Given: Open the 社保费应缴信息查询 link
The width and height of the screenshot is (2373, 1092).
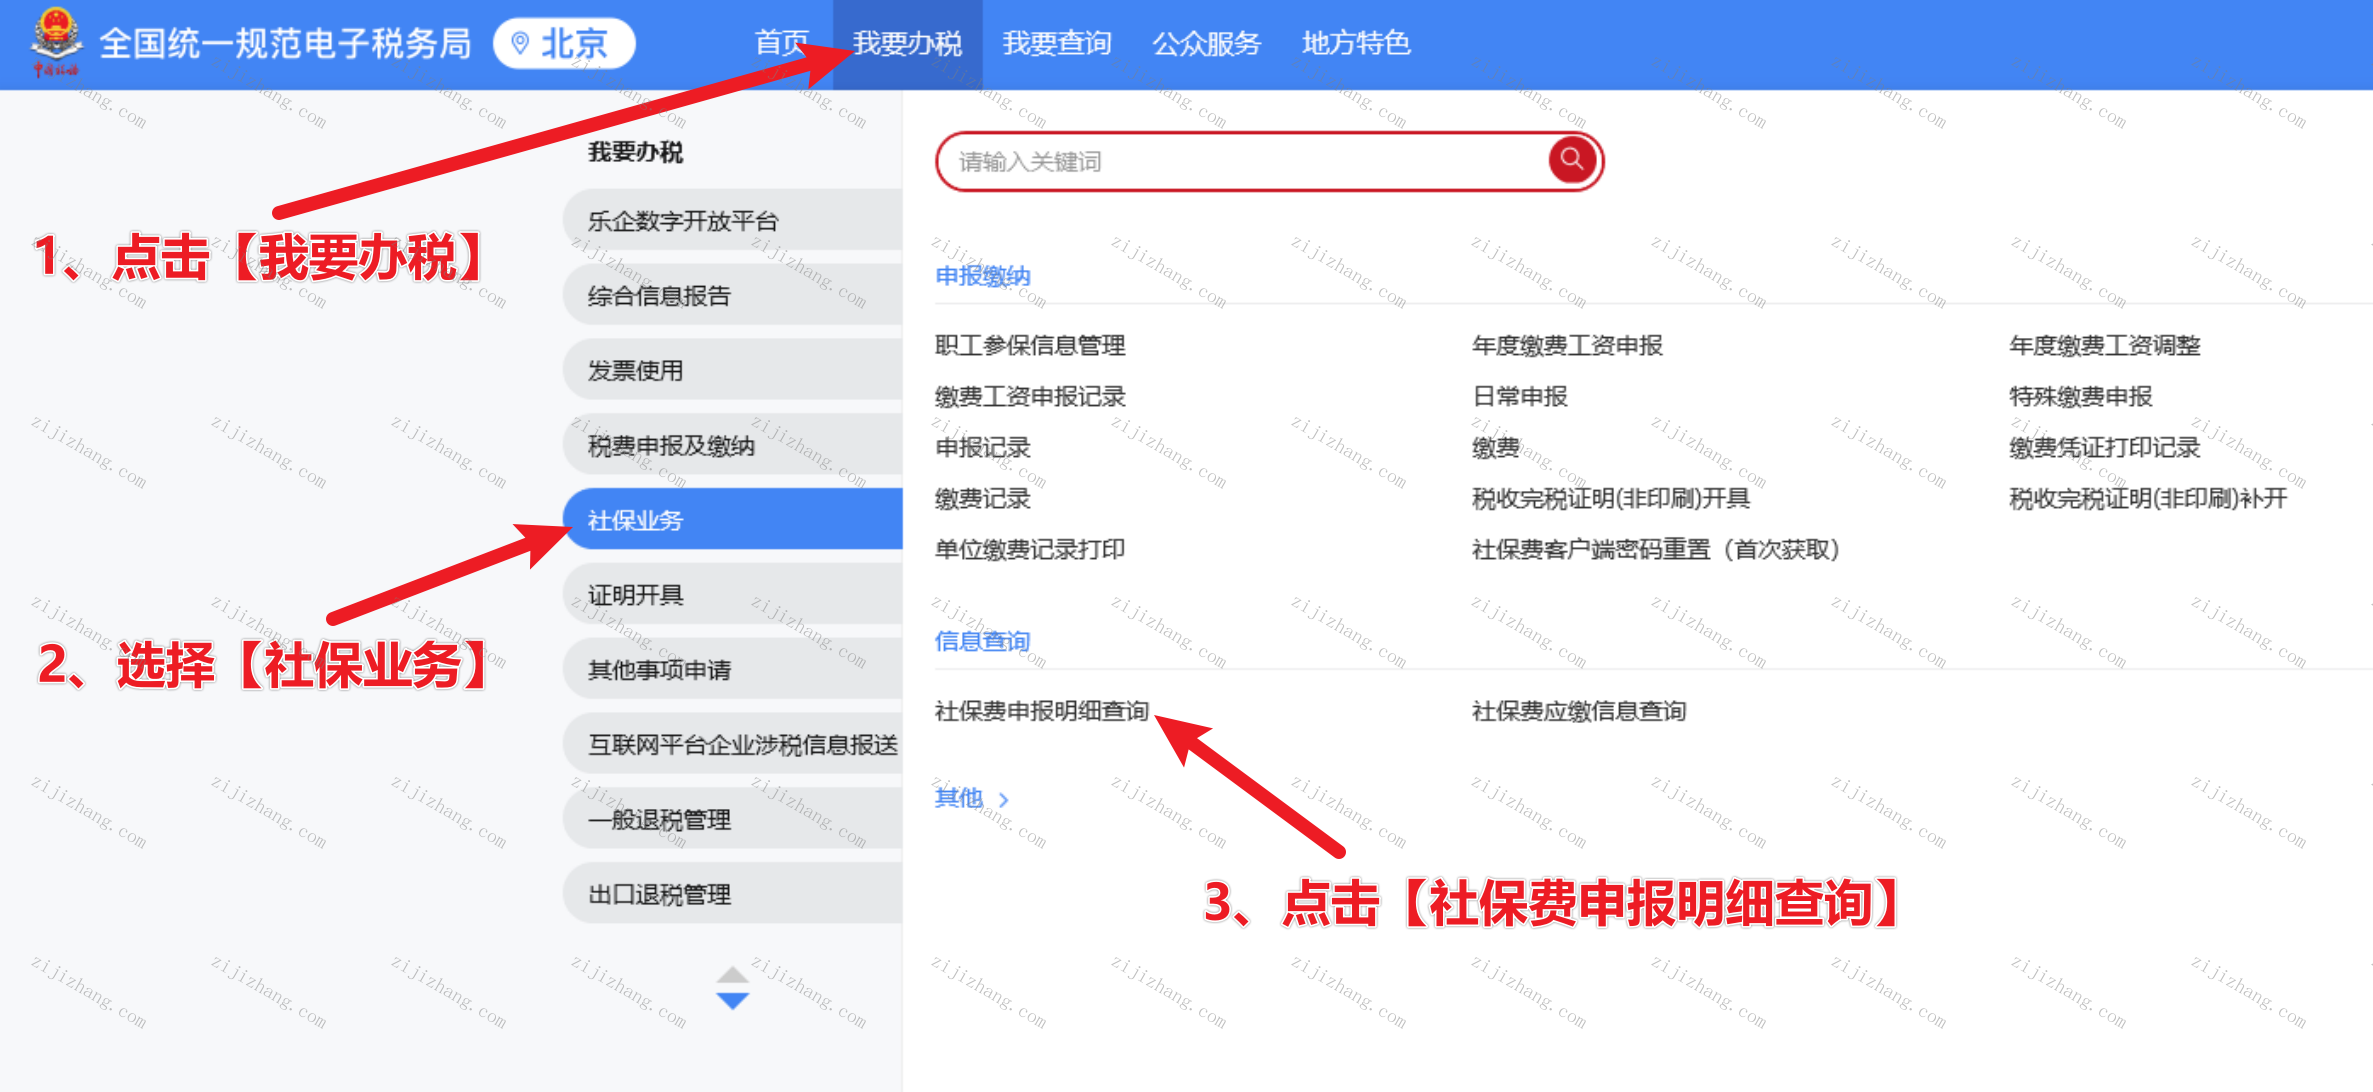Looking at the screenshot, I should [x=1579, y=711].
